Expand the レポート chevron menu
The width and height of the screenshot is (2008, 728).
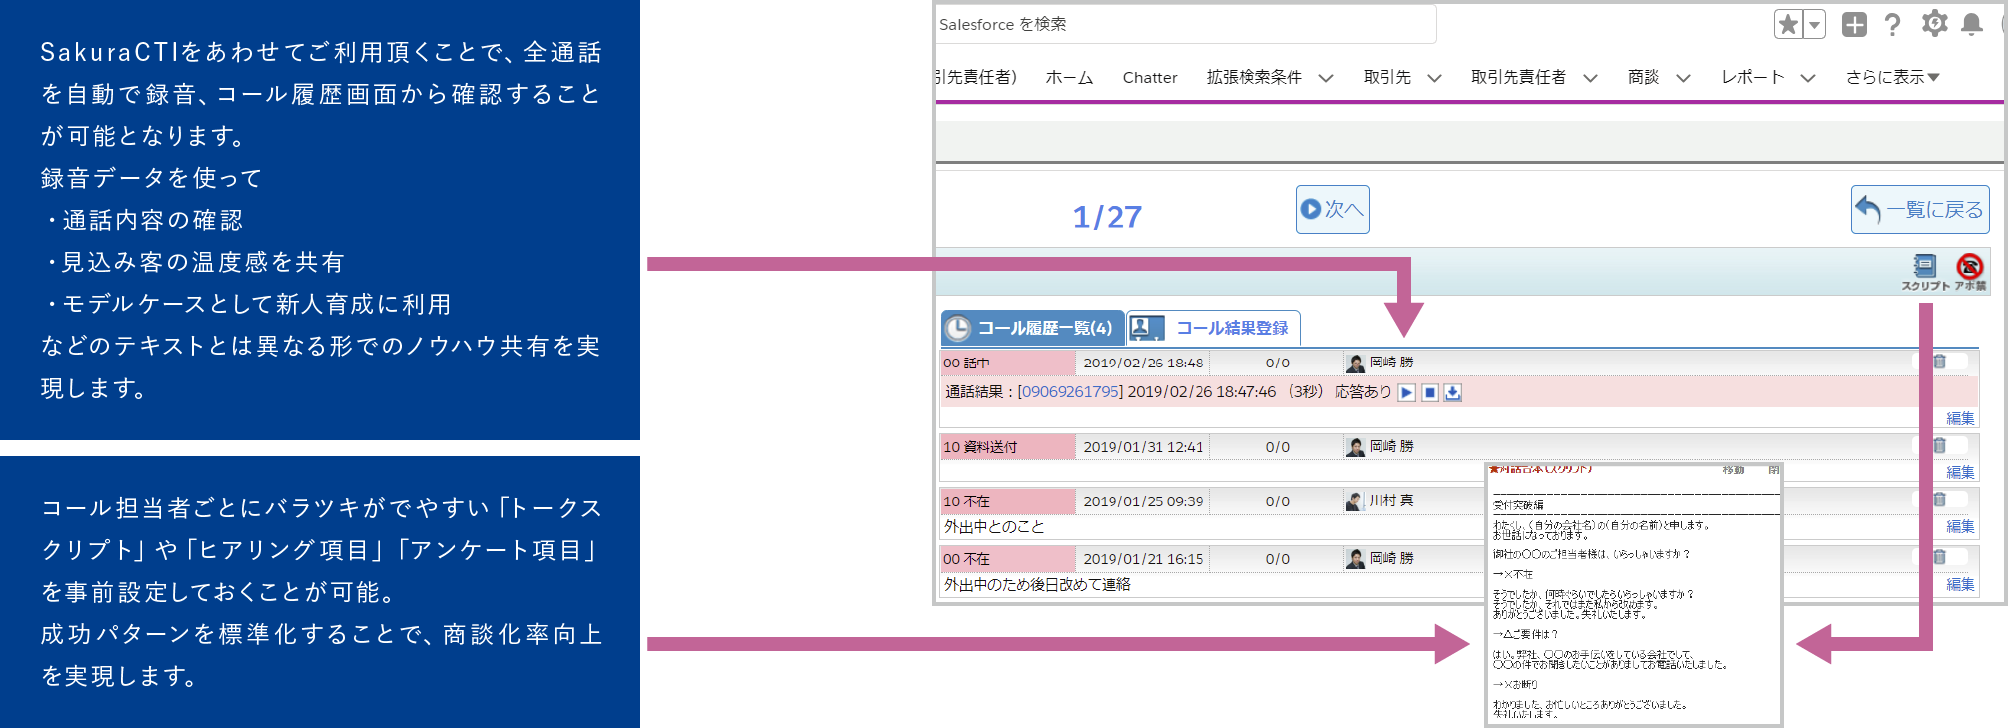(1807, 78)
